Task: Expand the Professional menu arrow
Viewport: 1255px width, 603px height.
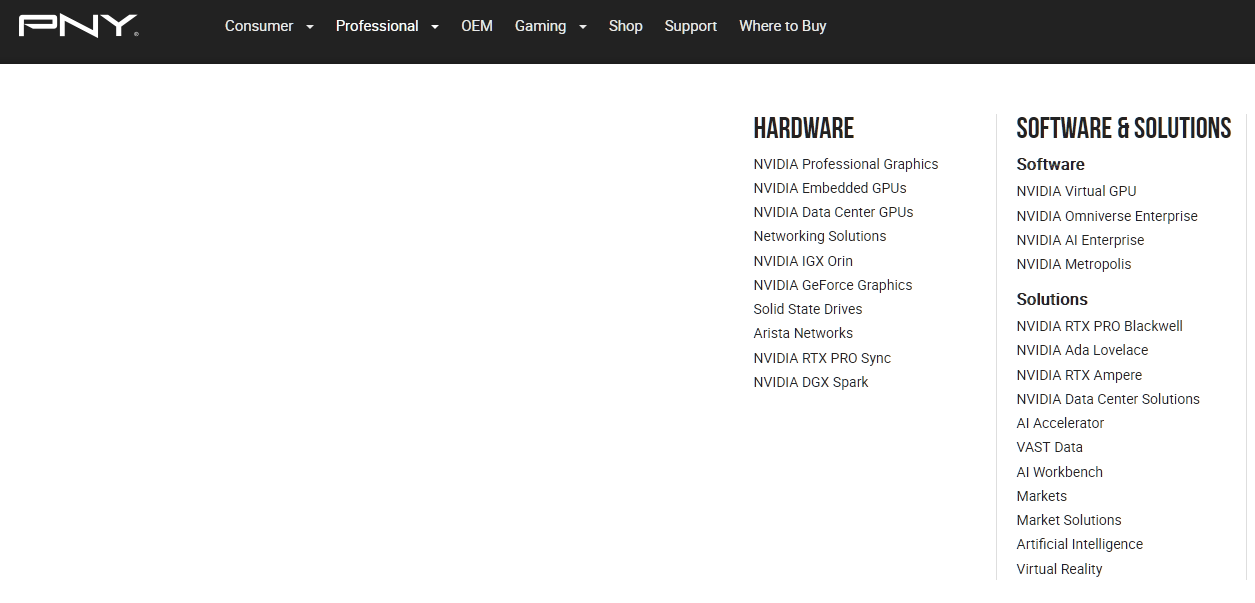Action: [434, 27]
